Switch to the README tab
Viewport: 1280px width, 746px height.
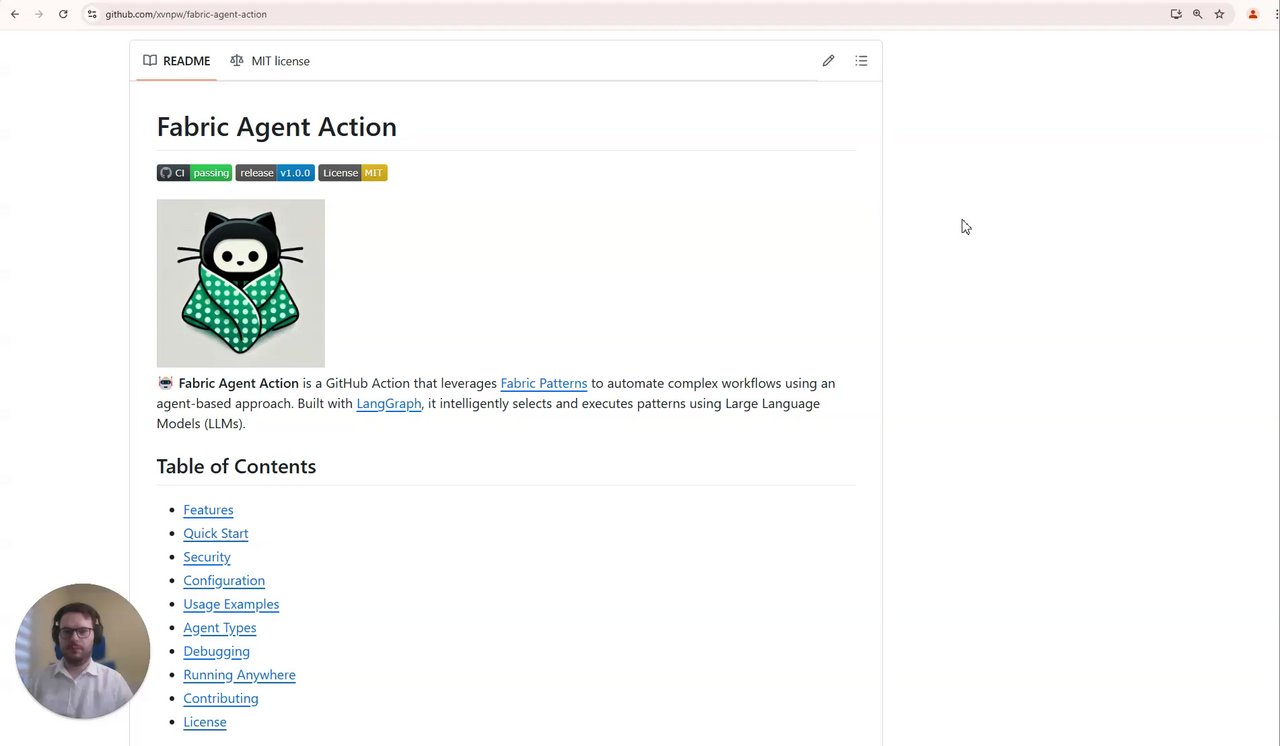[x=177, y=61]
